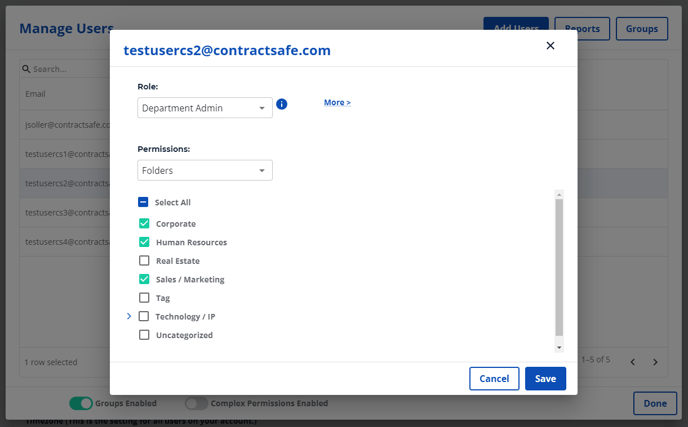
Task: Click the folder list scrollbar thumb
Action: pos(559,267)
